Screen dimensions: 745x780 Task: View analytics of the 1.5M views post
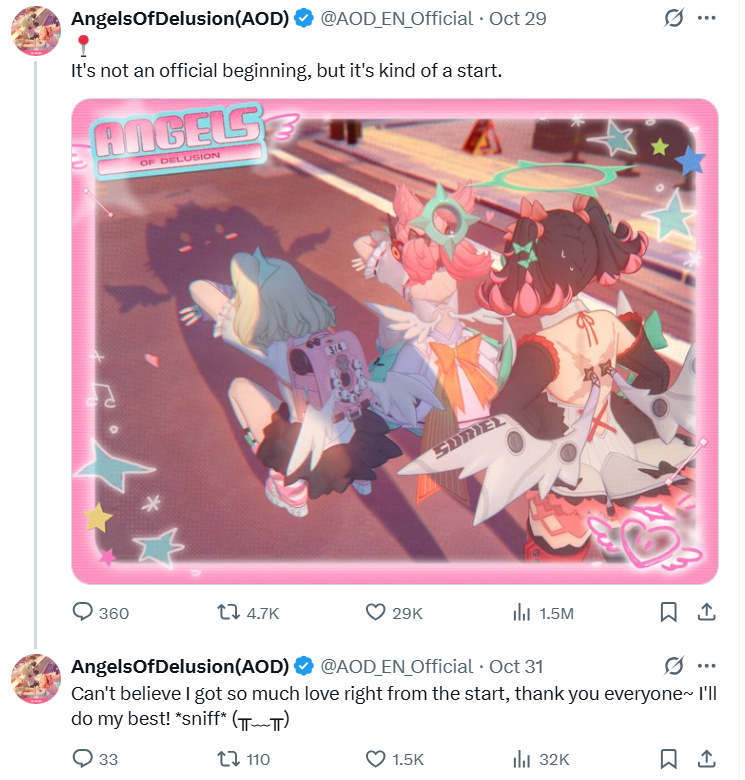pyautogui.click(x=543, y=612)
